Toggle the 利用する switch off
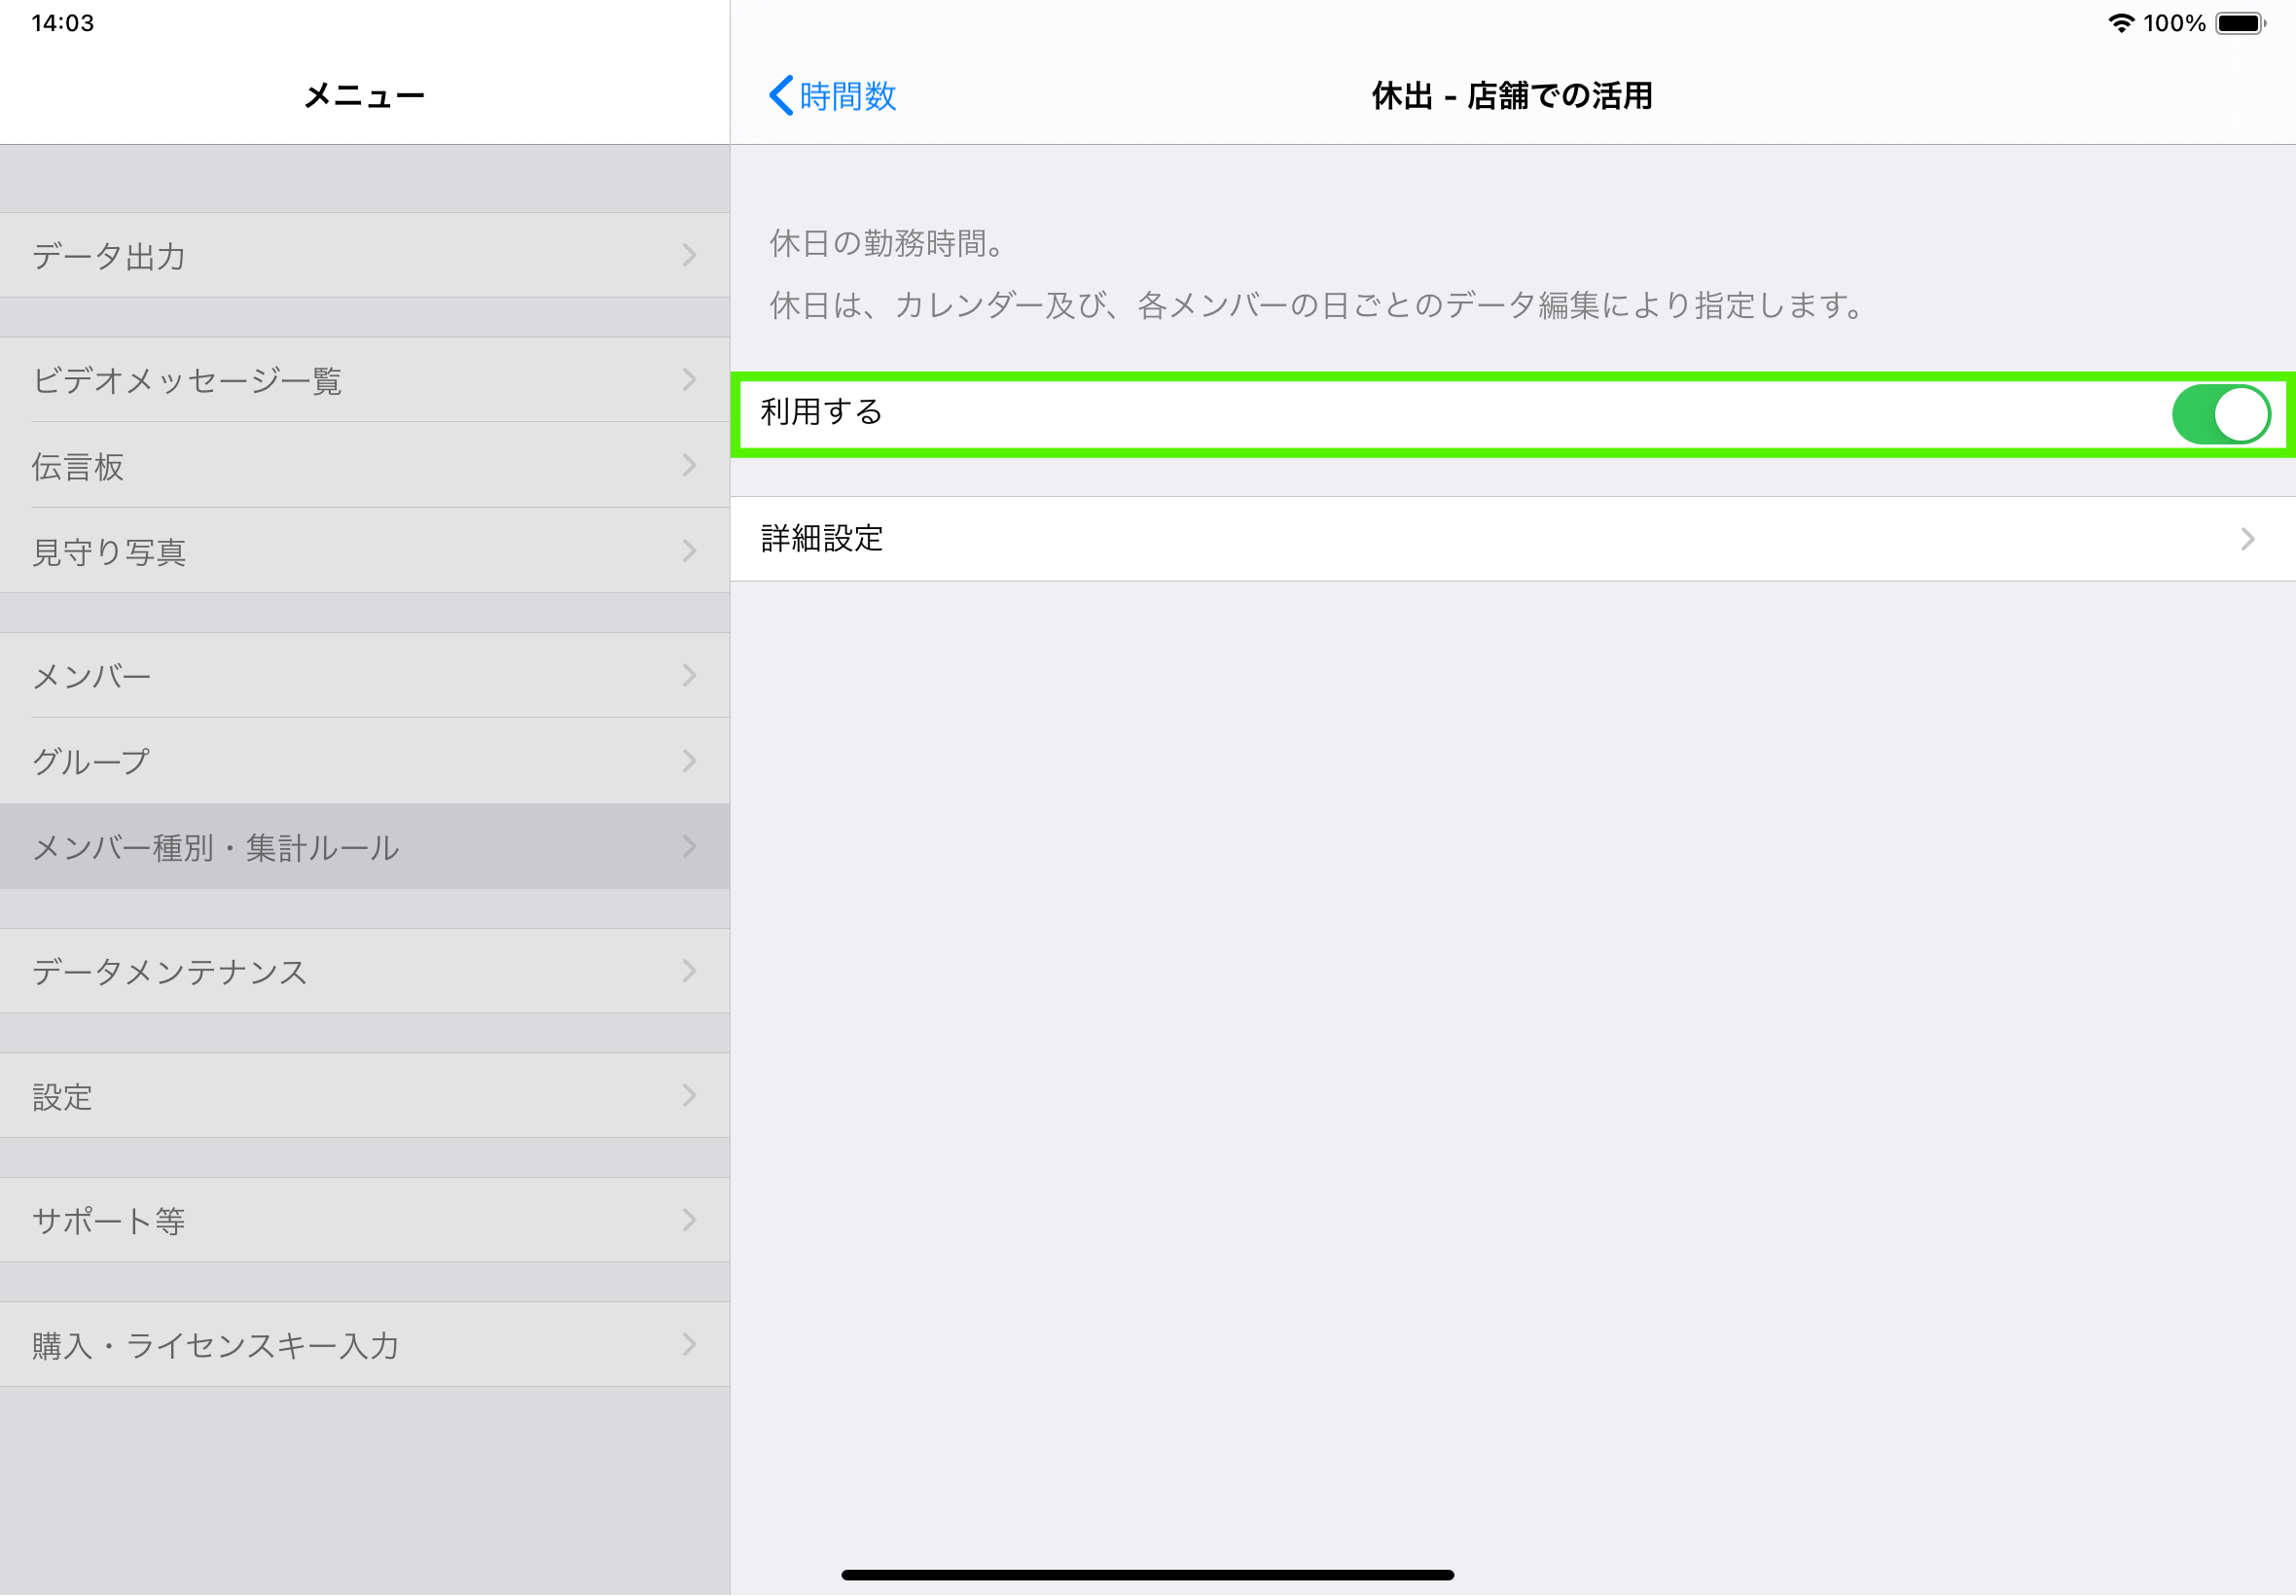 [x=2220, y=414]
